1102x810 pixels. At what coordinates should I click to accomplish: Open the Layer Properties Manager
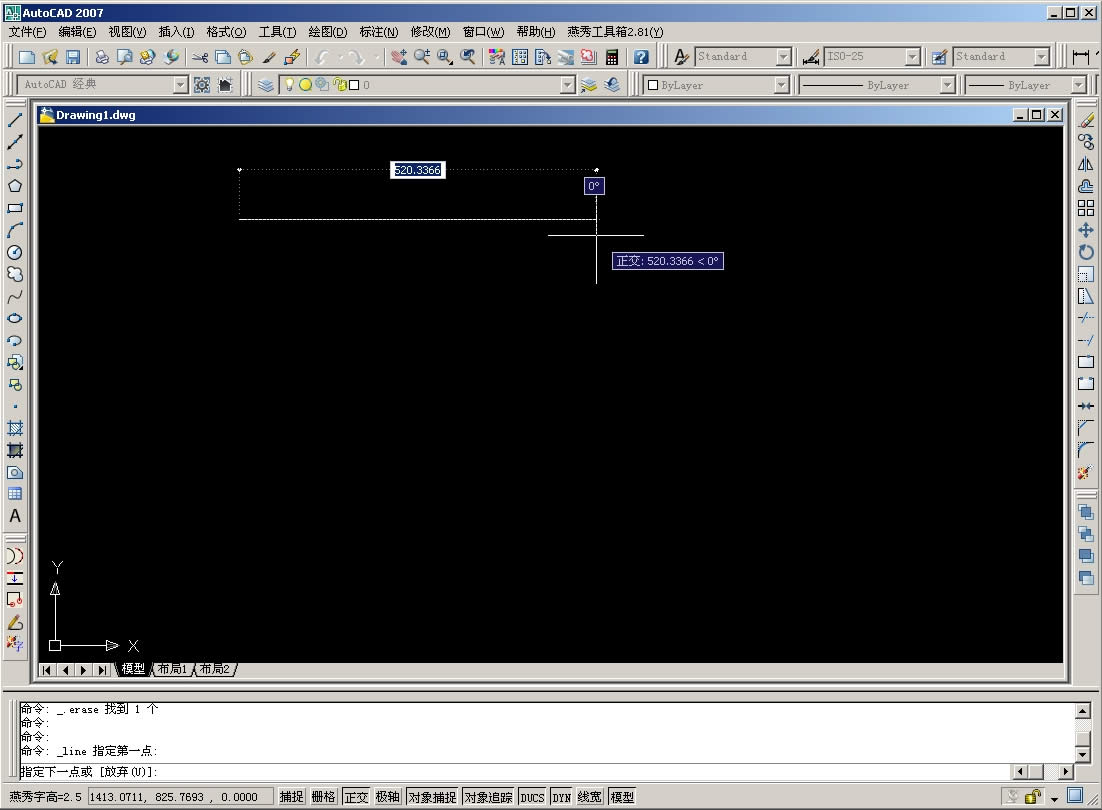tap(265, 85)
